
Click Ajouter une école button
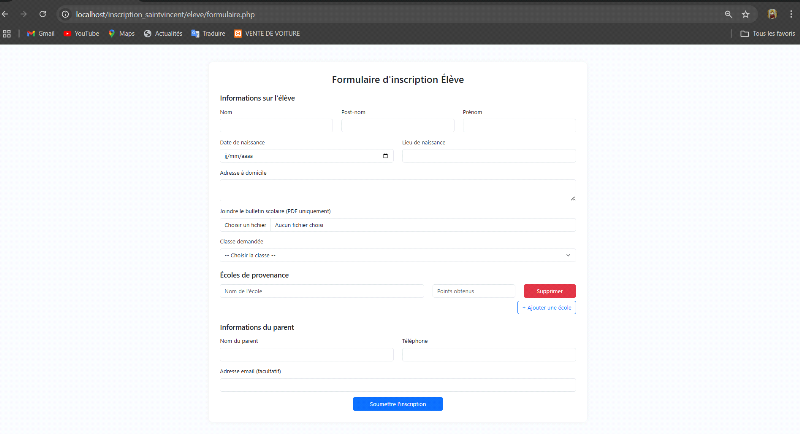coord(546,308)
